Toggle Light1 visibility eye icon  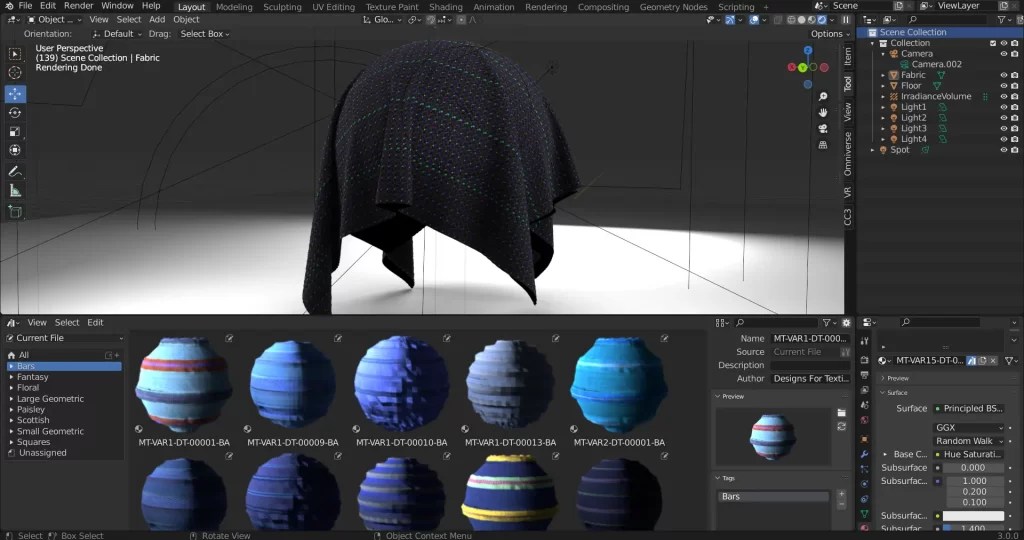[x=1004, y=107]
